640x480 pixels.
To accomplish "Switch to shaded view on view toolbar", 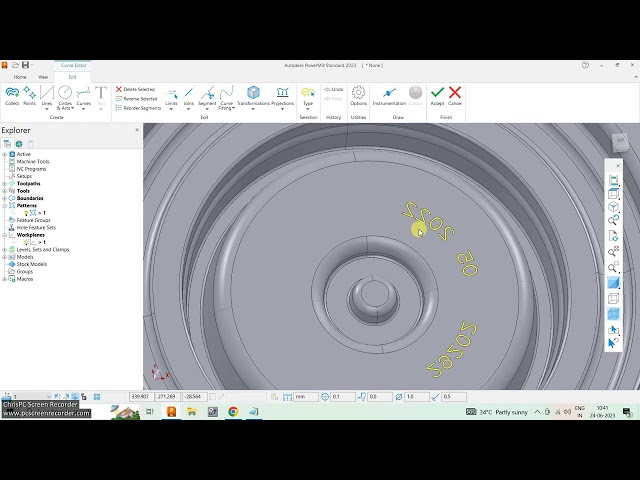I will click(613, 282).
